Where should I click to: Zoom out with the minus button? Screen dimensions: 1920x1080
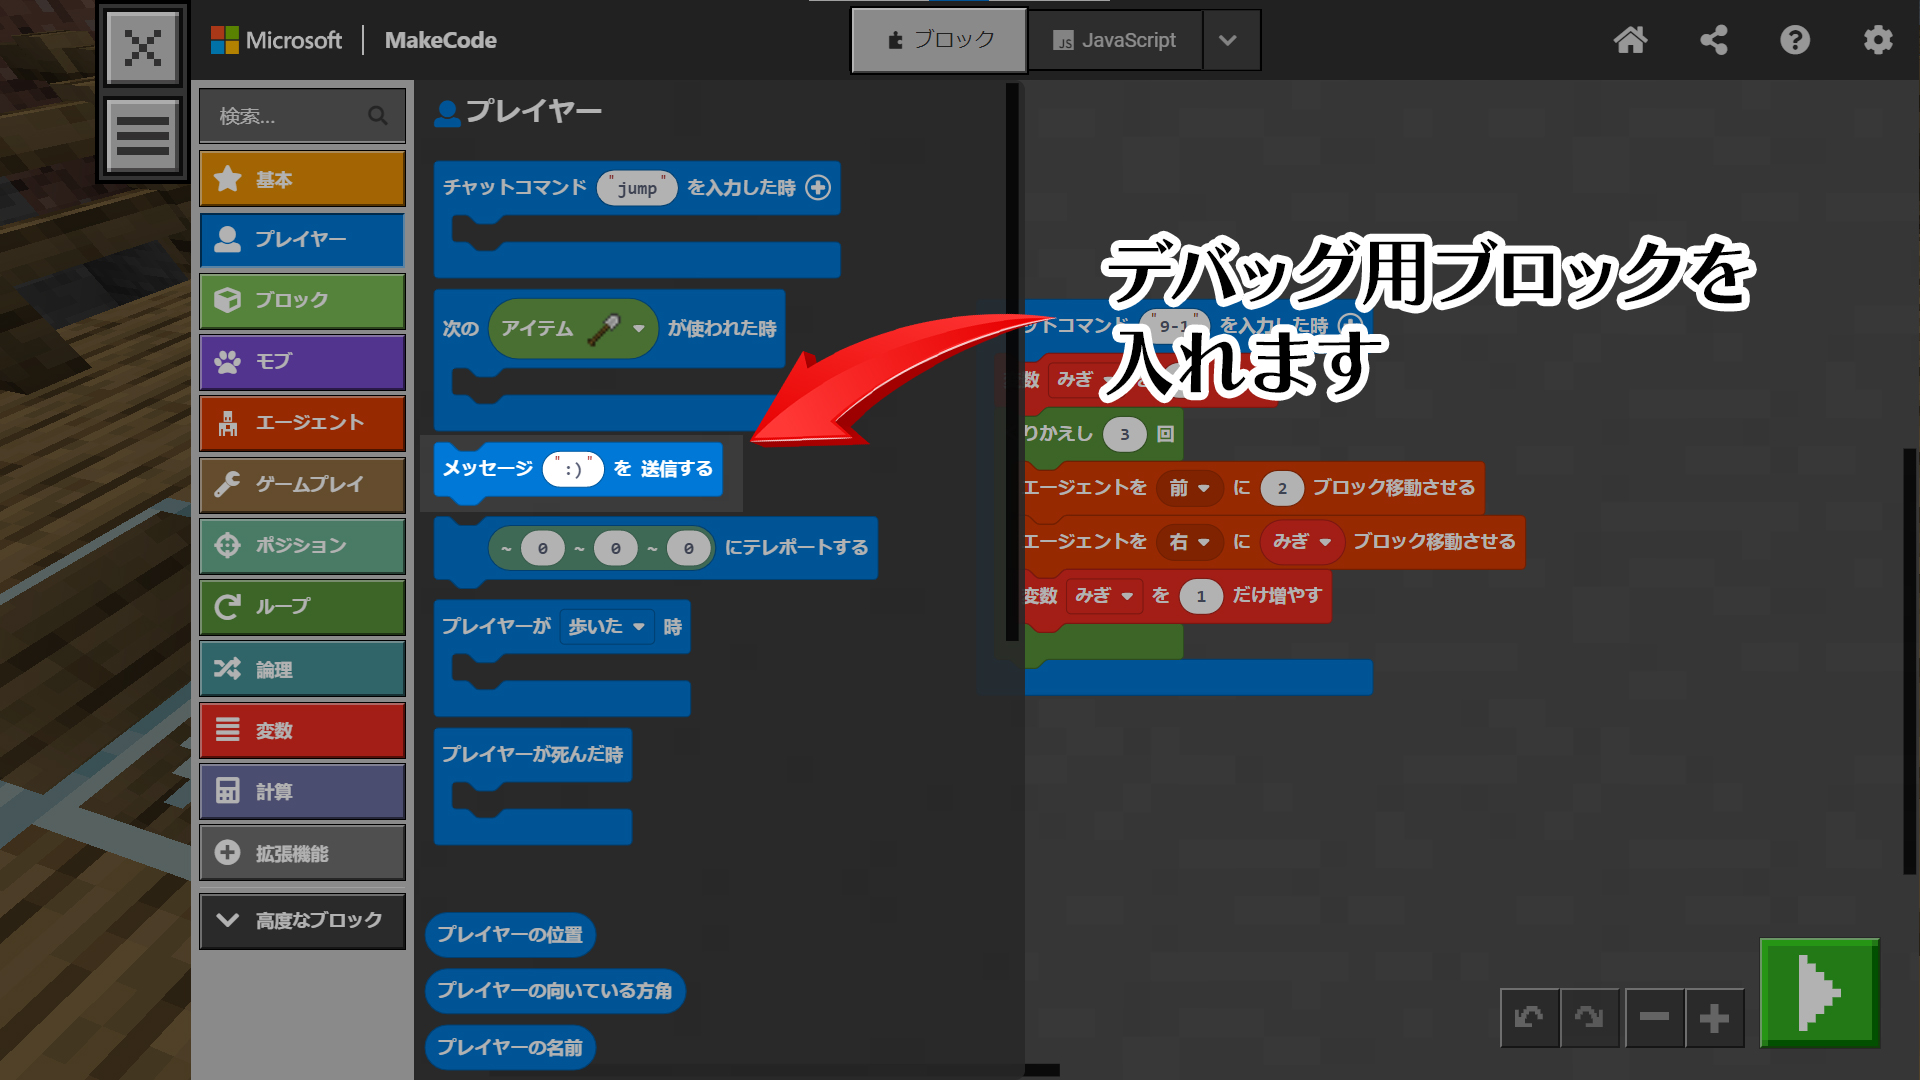coord(1654,1018)
